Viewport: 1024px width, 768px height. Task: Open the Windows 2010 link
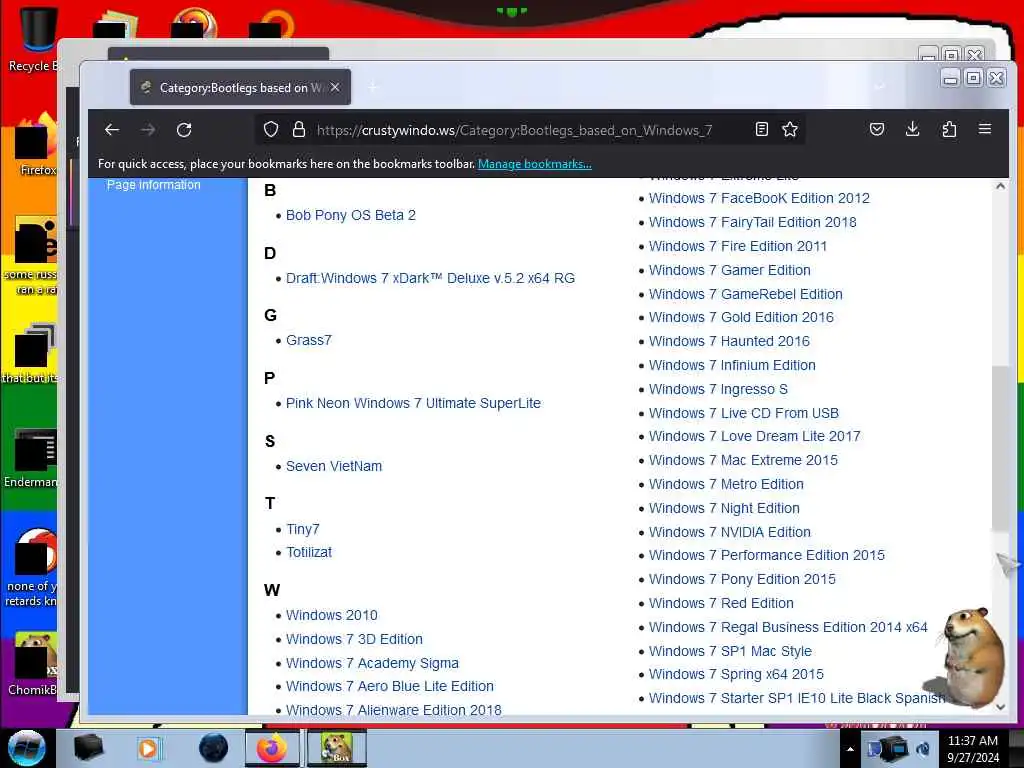click(x=332, y=615)
